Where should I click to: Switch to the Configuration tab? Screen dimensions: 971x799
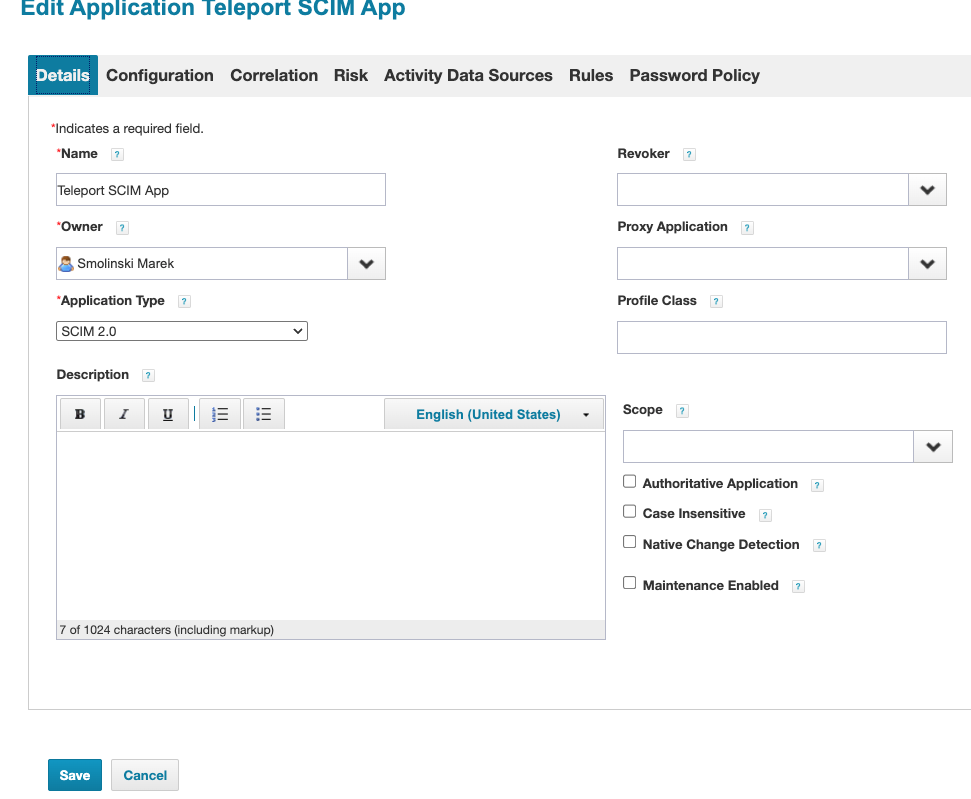tap(160, 76)
